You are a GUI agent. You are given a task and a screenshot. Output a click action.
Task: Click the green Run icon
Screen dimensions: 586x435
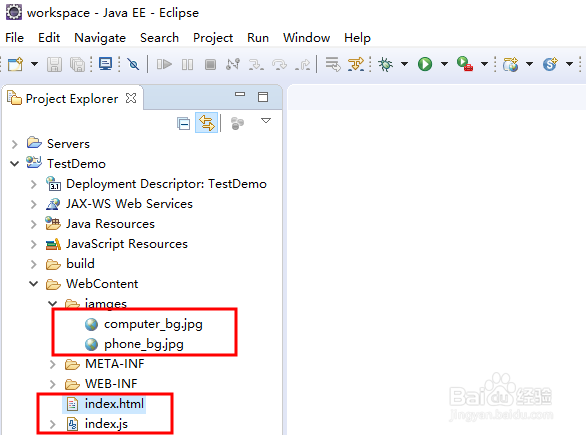click(x=425, y=64)
